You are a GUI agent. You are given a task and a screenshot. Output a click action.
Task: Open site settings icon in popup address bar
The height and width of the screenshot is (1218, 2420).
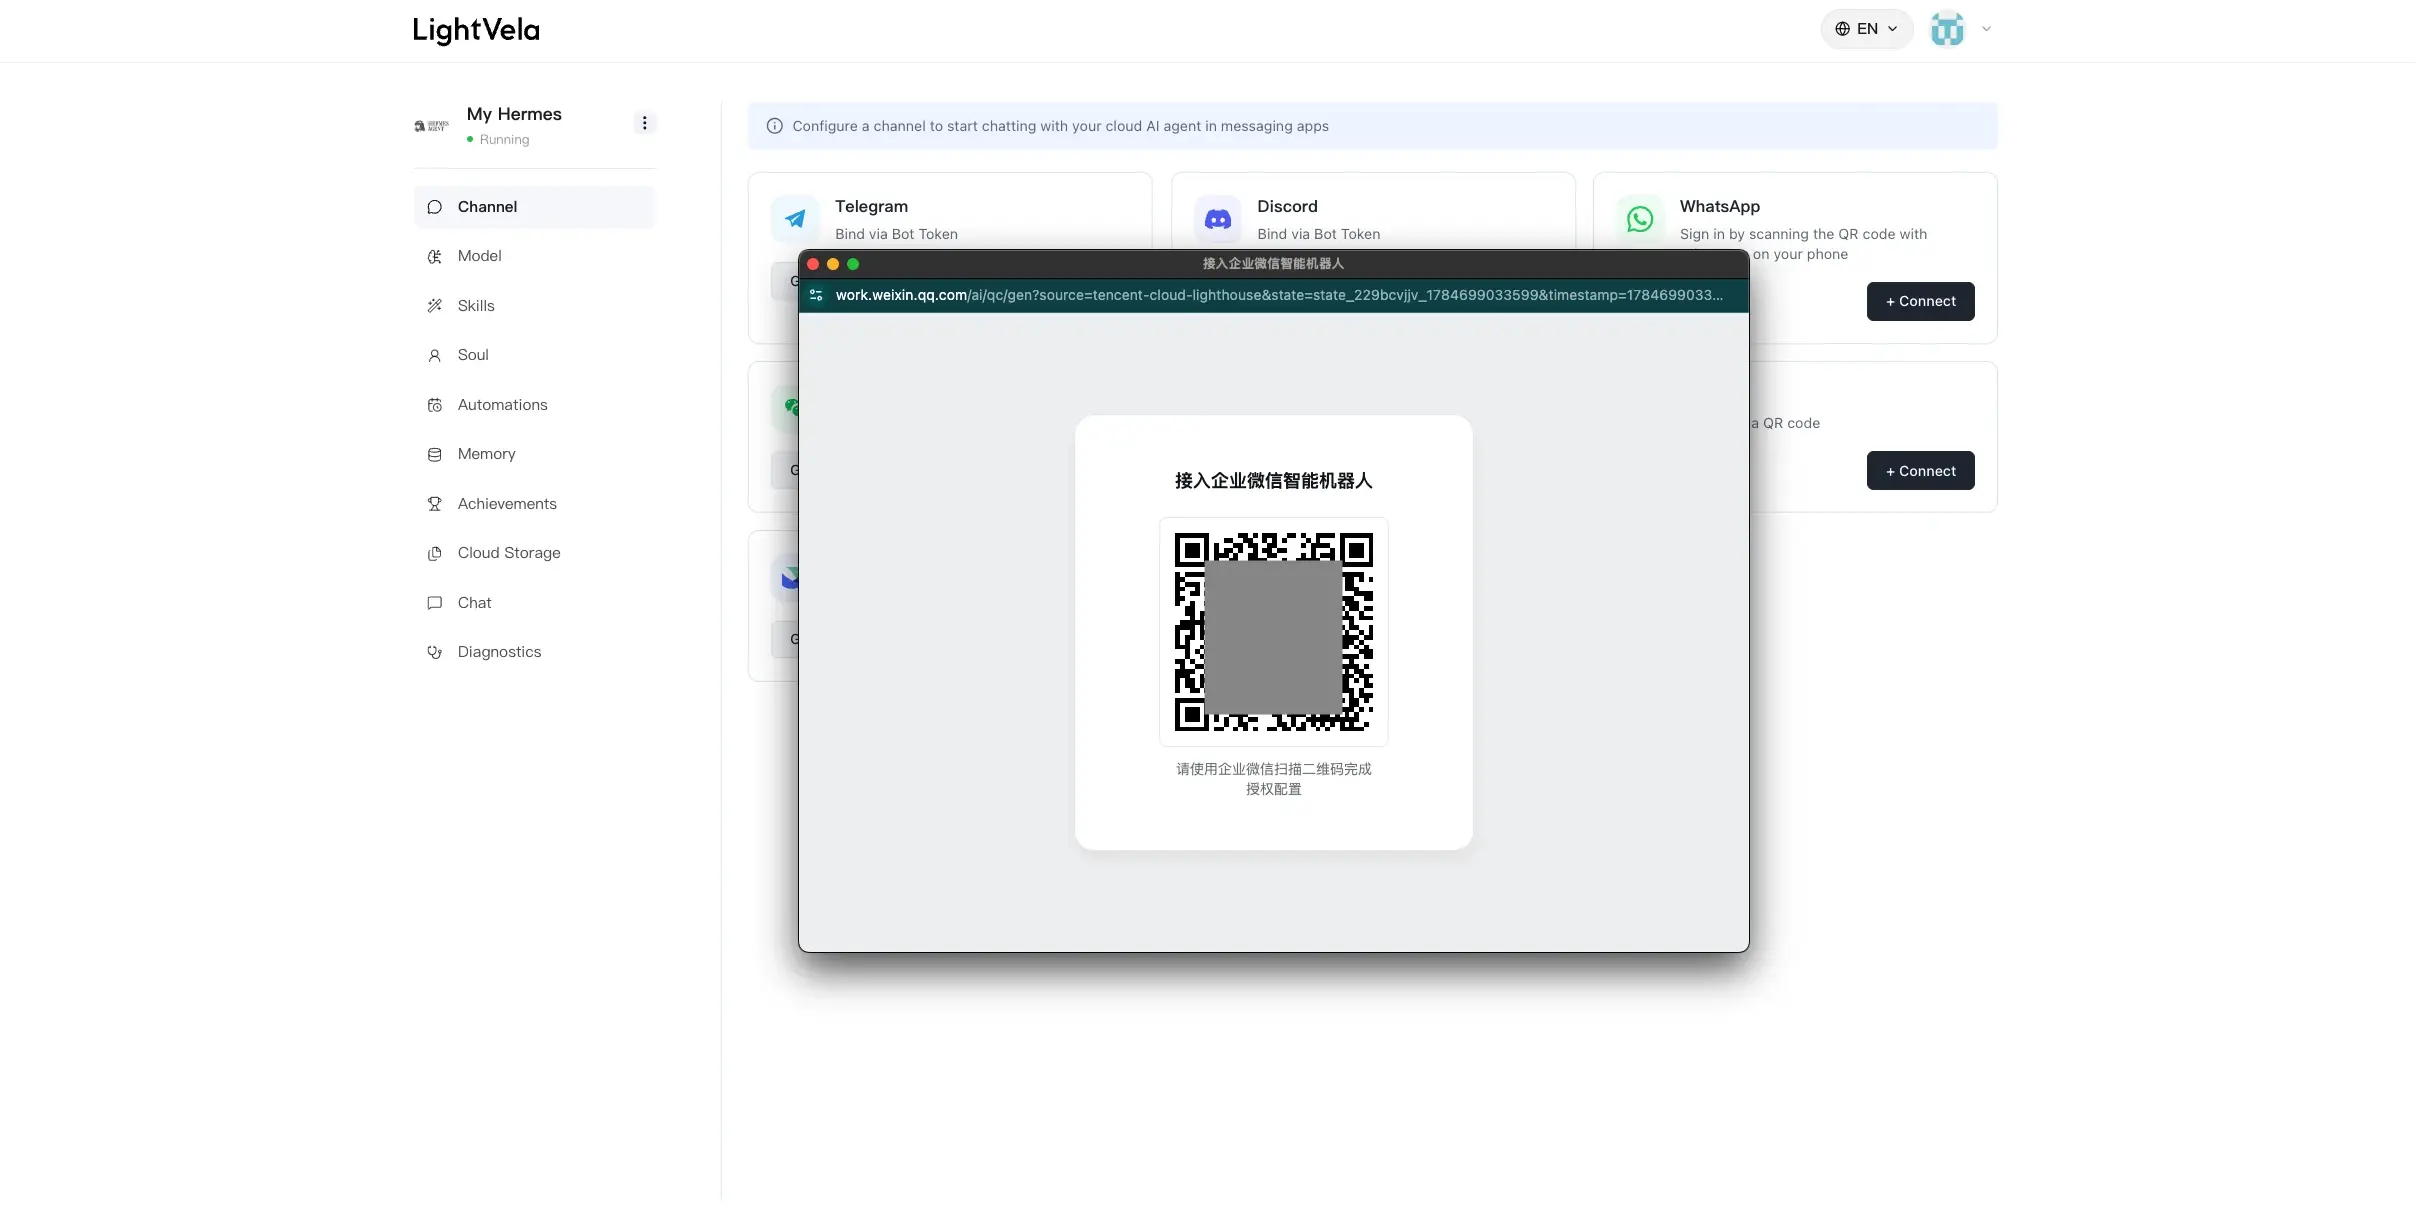pyautogui.click(x=816, y=296)
